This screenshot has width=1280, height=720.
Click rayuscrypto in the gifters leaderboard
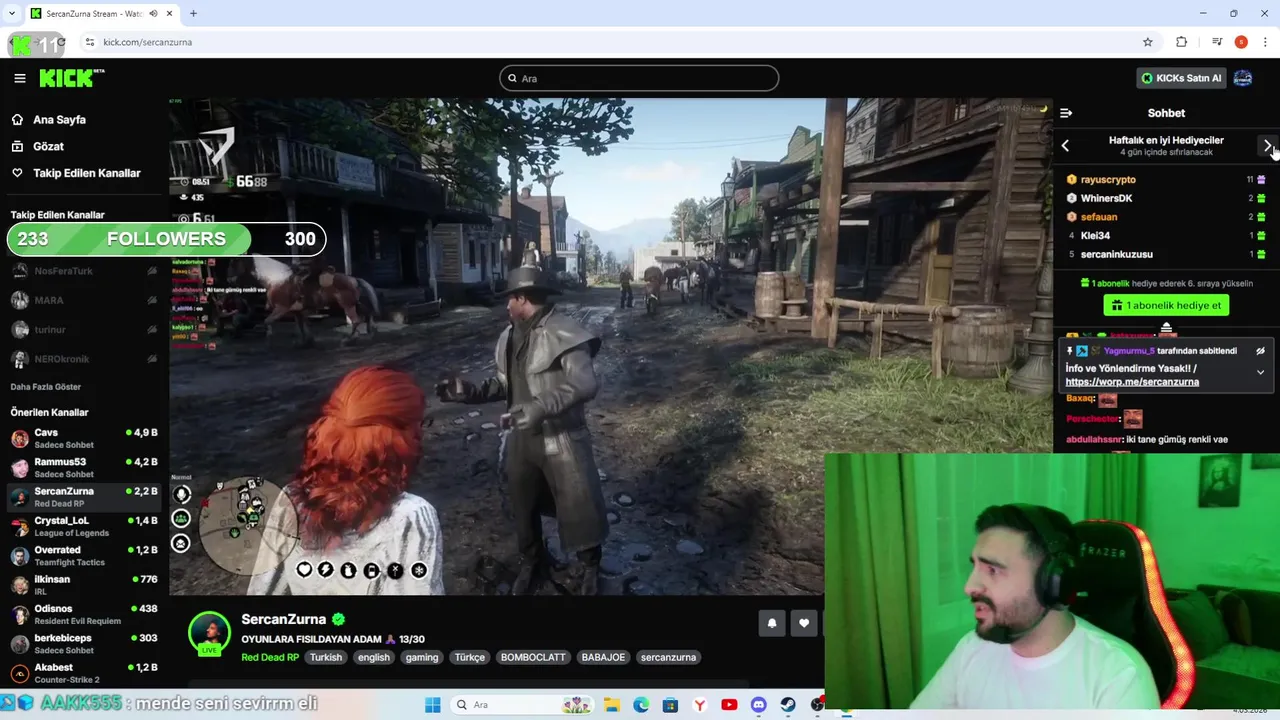click(x=1108, y=180)
